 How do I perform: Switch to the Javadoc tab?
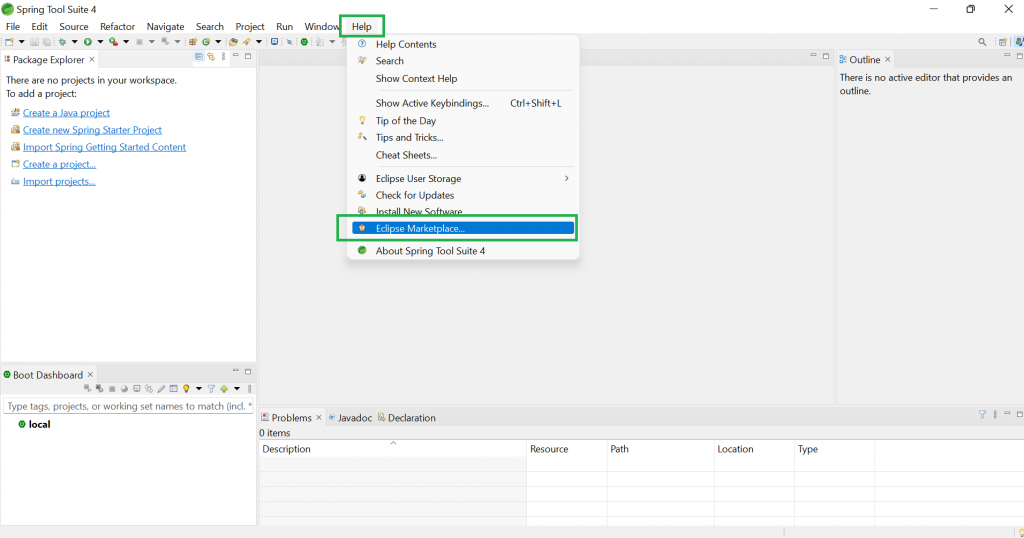coord(350,418)
